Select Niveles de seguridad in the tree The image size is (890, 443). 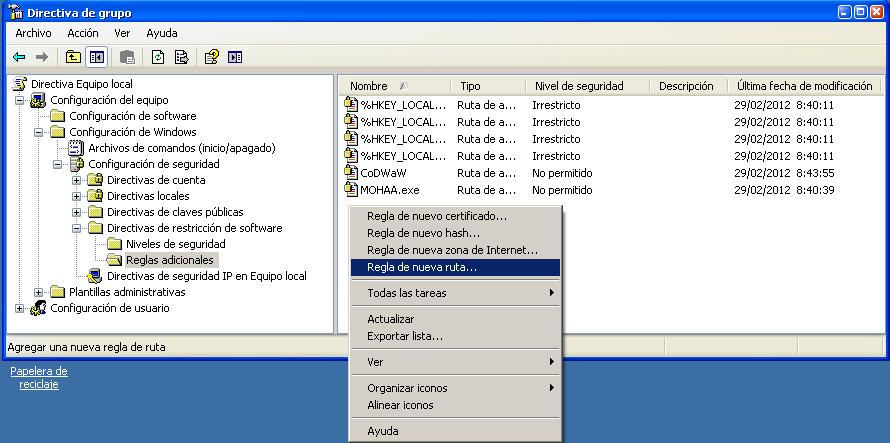175,244
